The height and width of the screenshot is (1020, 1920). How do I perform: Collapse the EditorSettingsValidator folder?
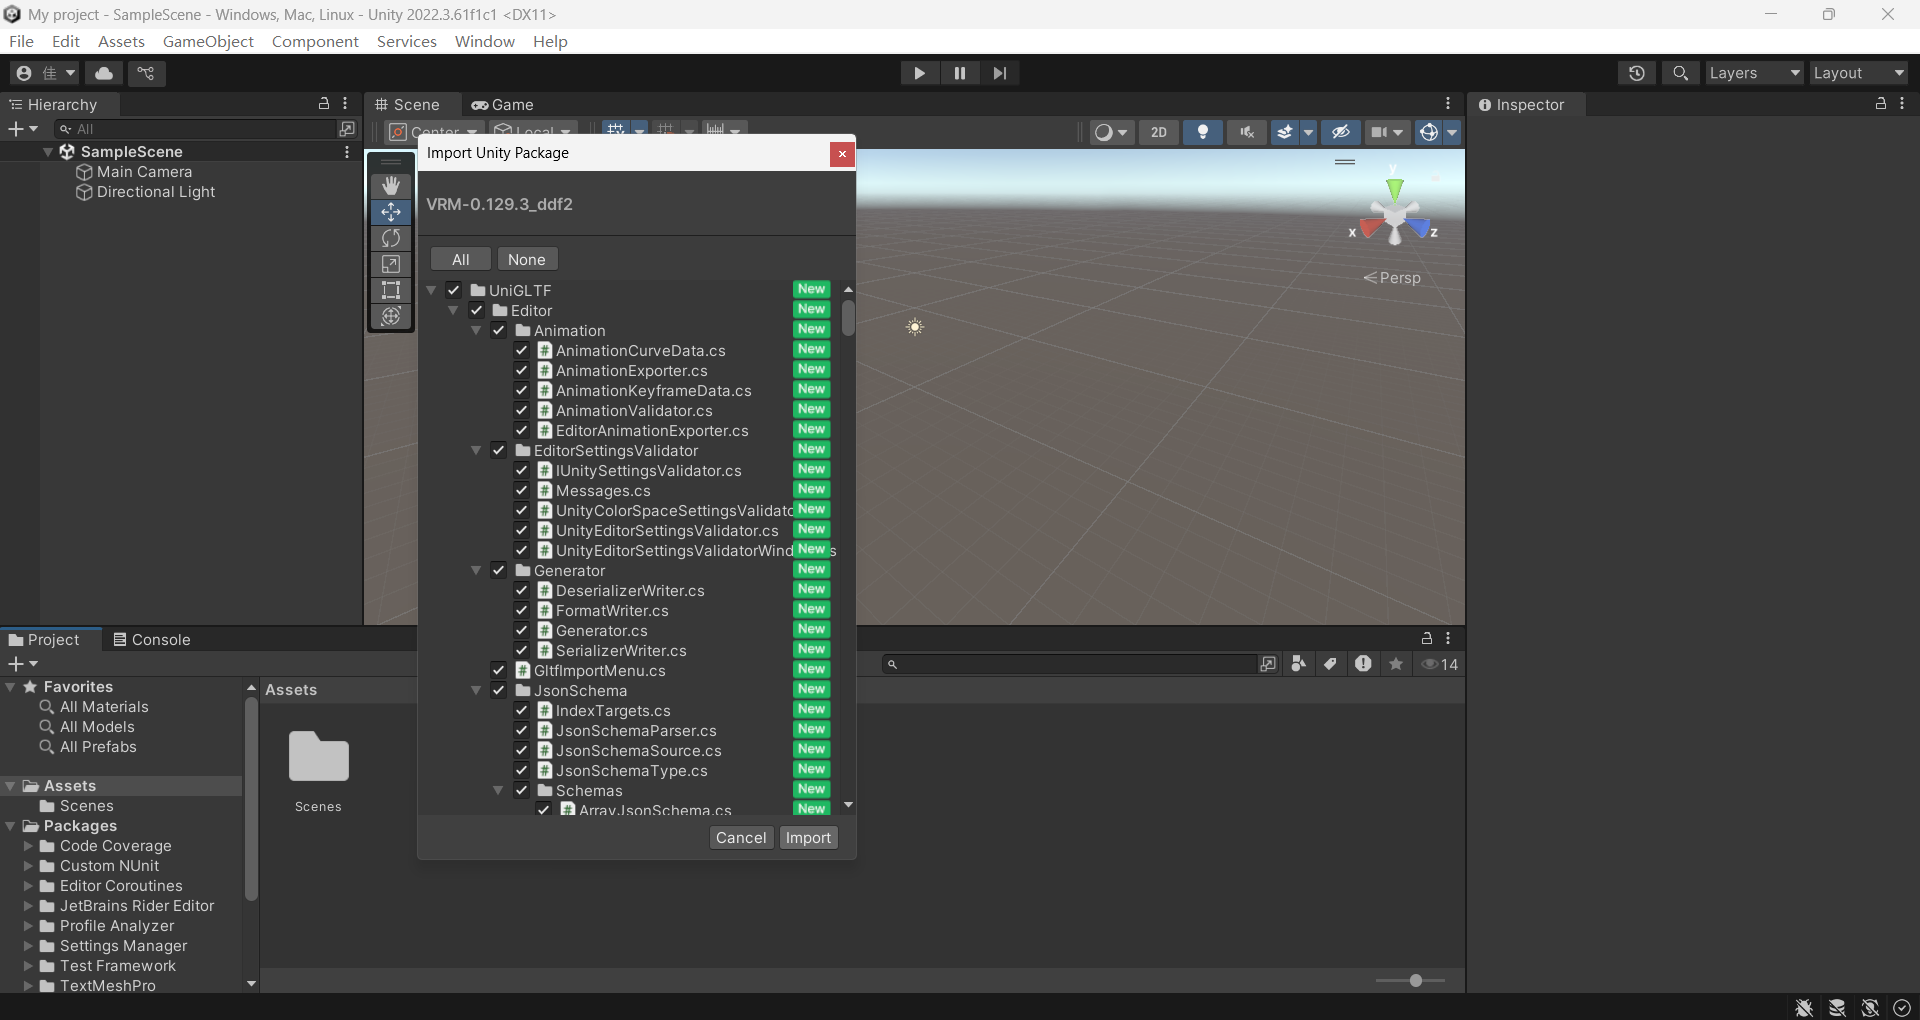pyautogui.click(x=476, y=450)
